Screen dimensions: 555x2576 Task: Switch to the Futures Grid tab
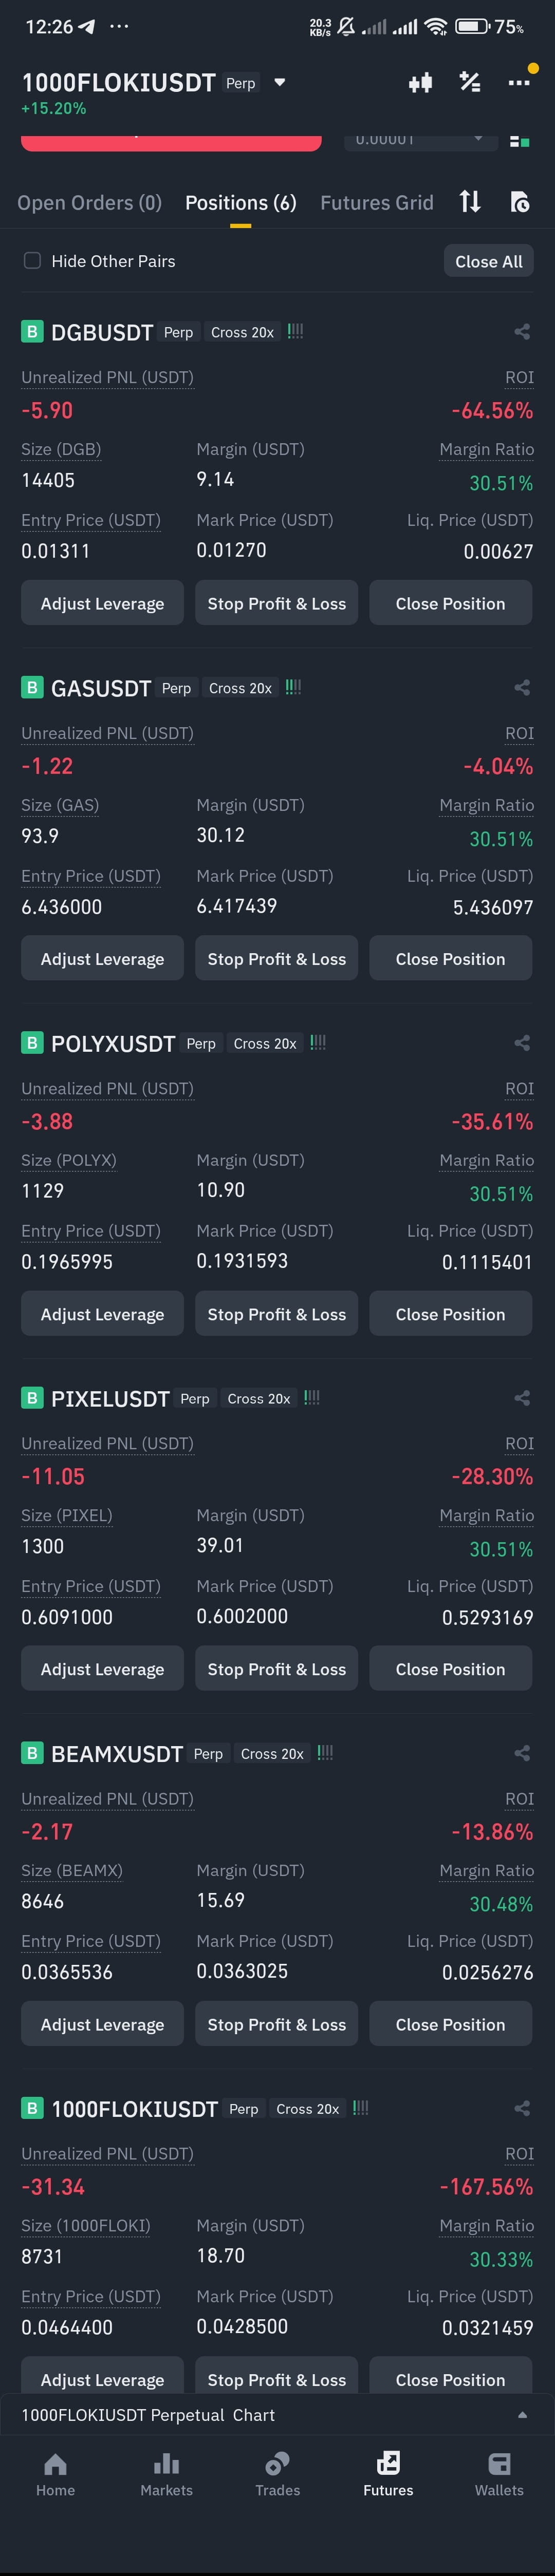tap(377, 203)
